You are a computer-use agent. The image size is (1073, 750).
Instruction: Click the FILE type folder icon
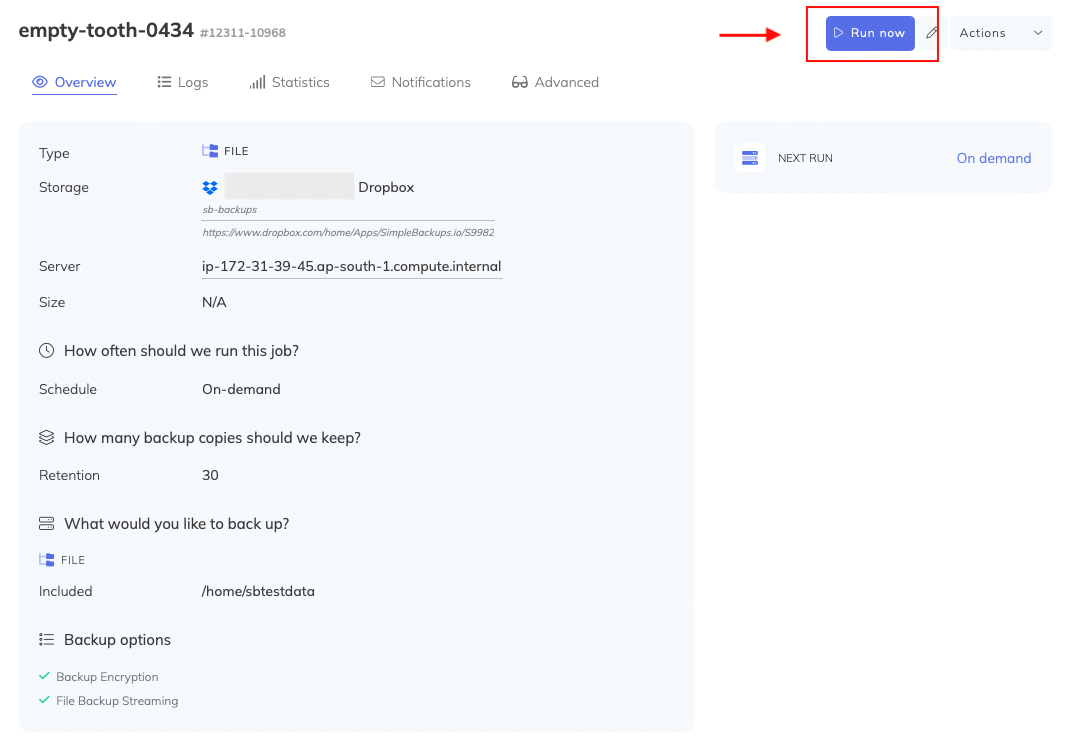point(210,151)
